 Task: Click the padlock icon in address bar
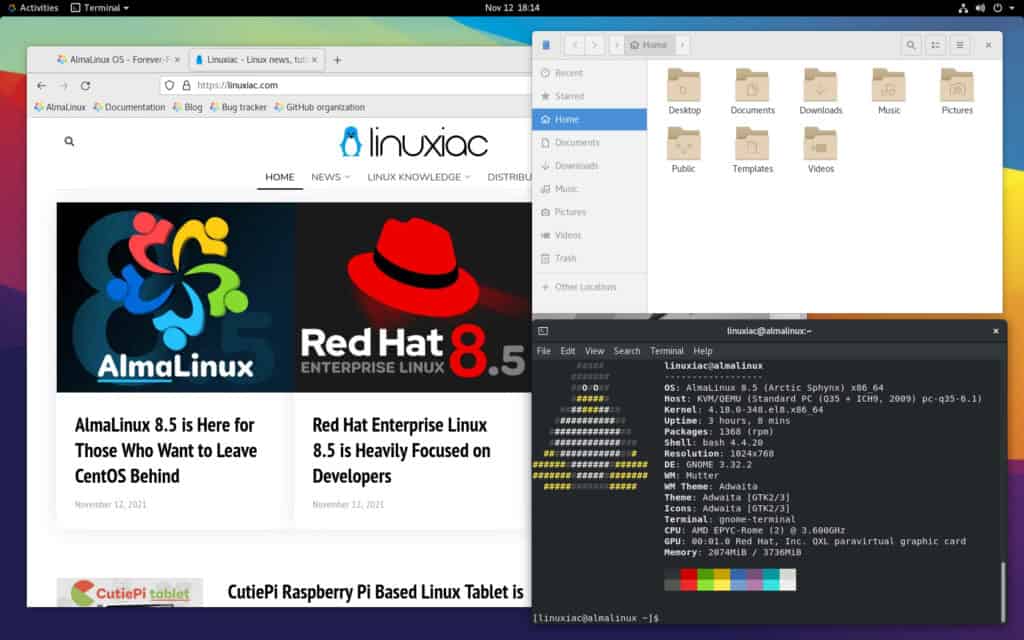[x=186, y=86]
